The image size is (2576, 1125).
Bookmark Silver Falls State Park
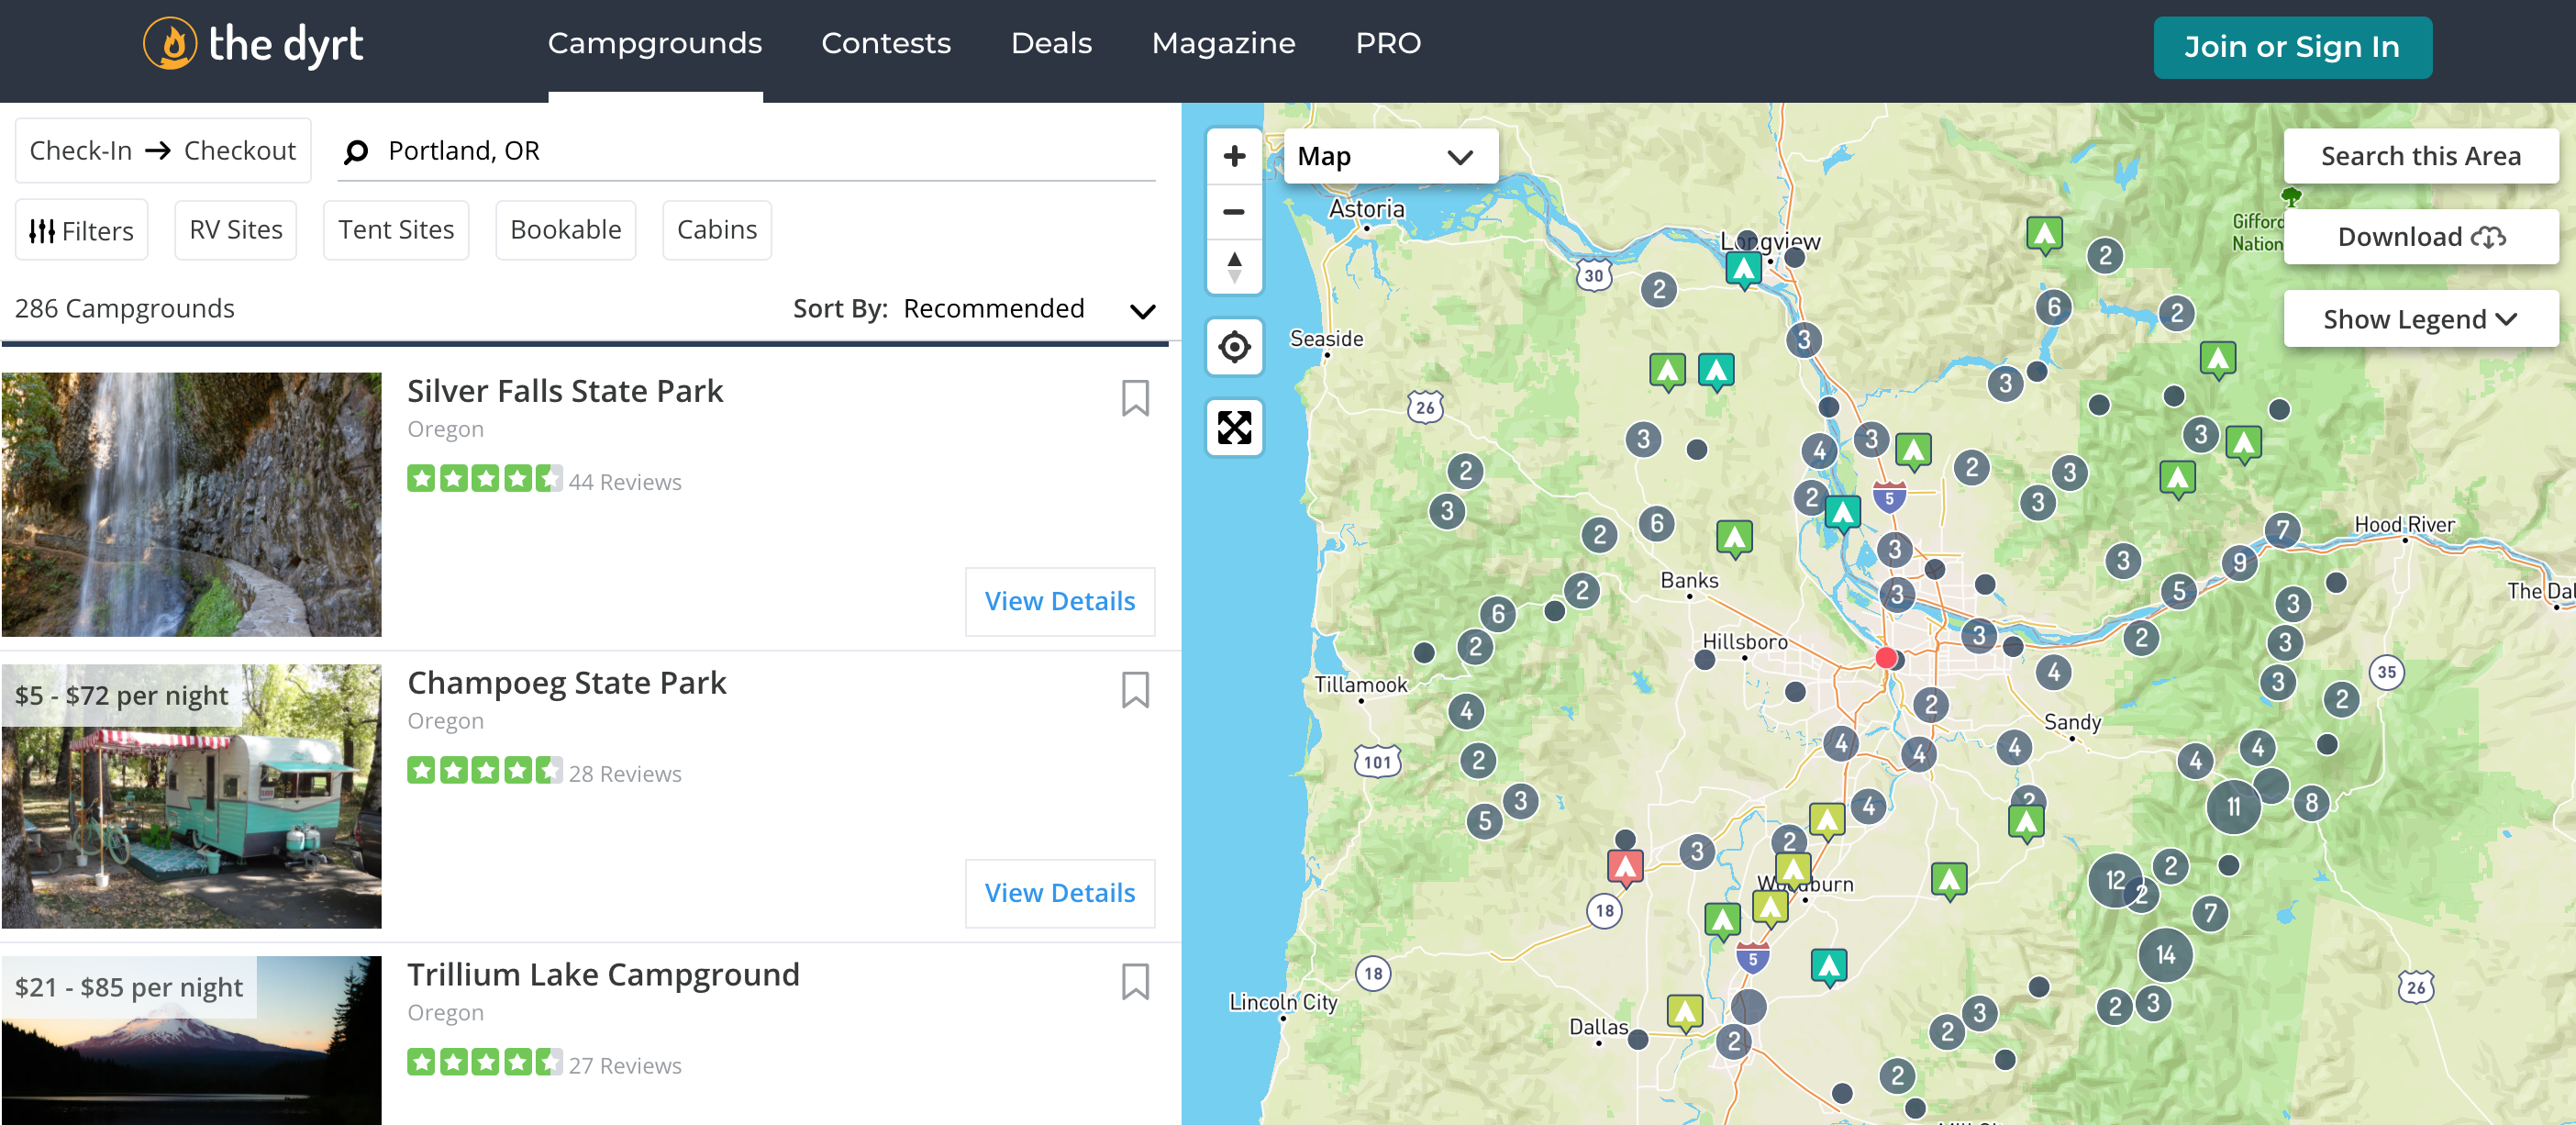[1135, 398]
